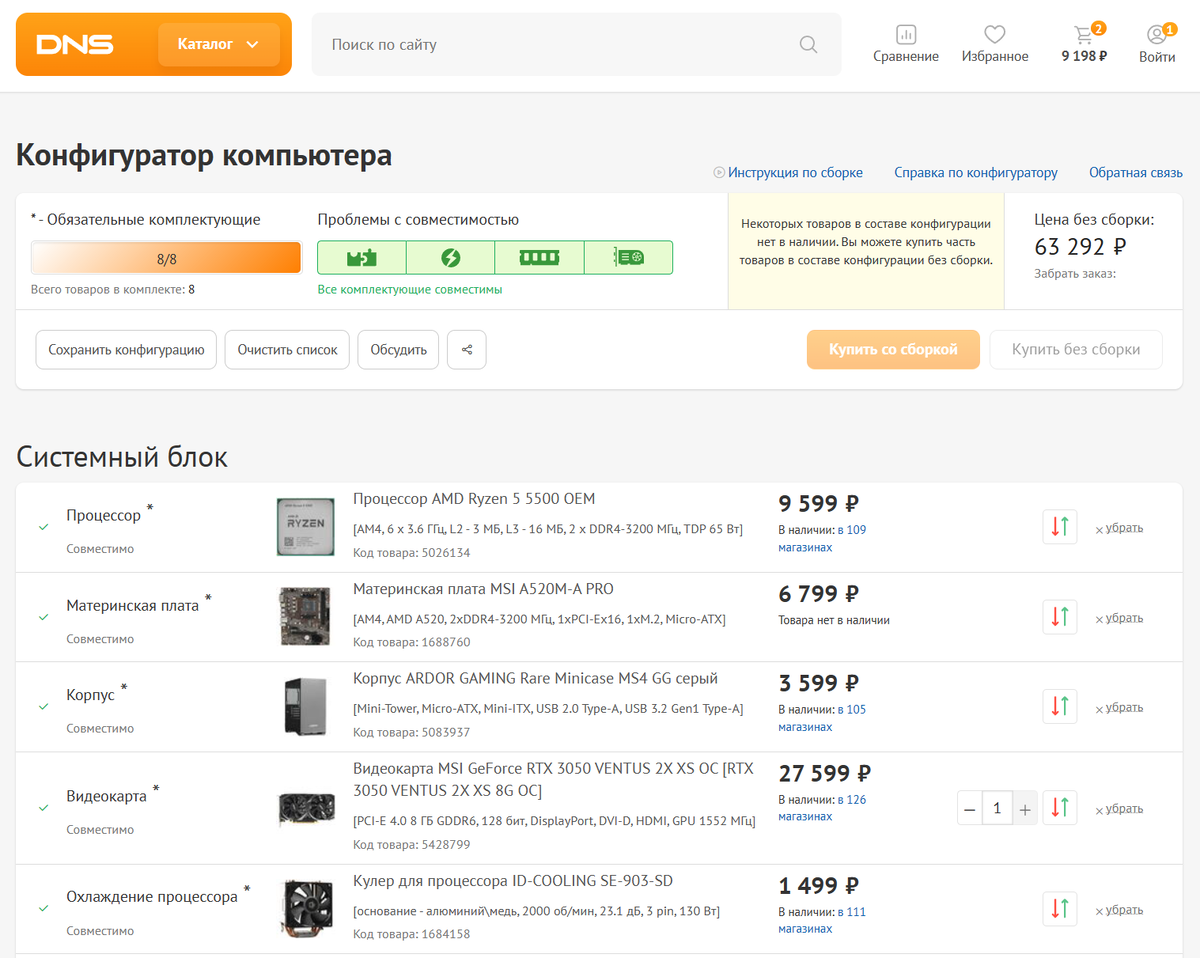Screen dimensions: 1200x958
Task: Click Сохранить конфигурацию button
Action: [x=126, y=350]
